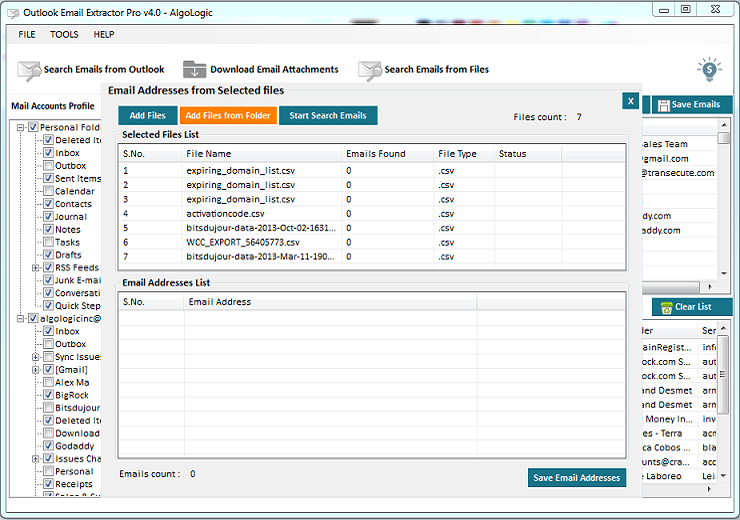
Task: Expand the RSS Feeds tree node
Action: tap(36, 267)
